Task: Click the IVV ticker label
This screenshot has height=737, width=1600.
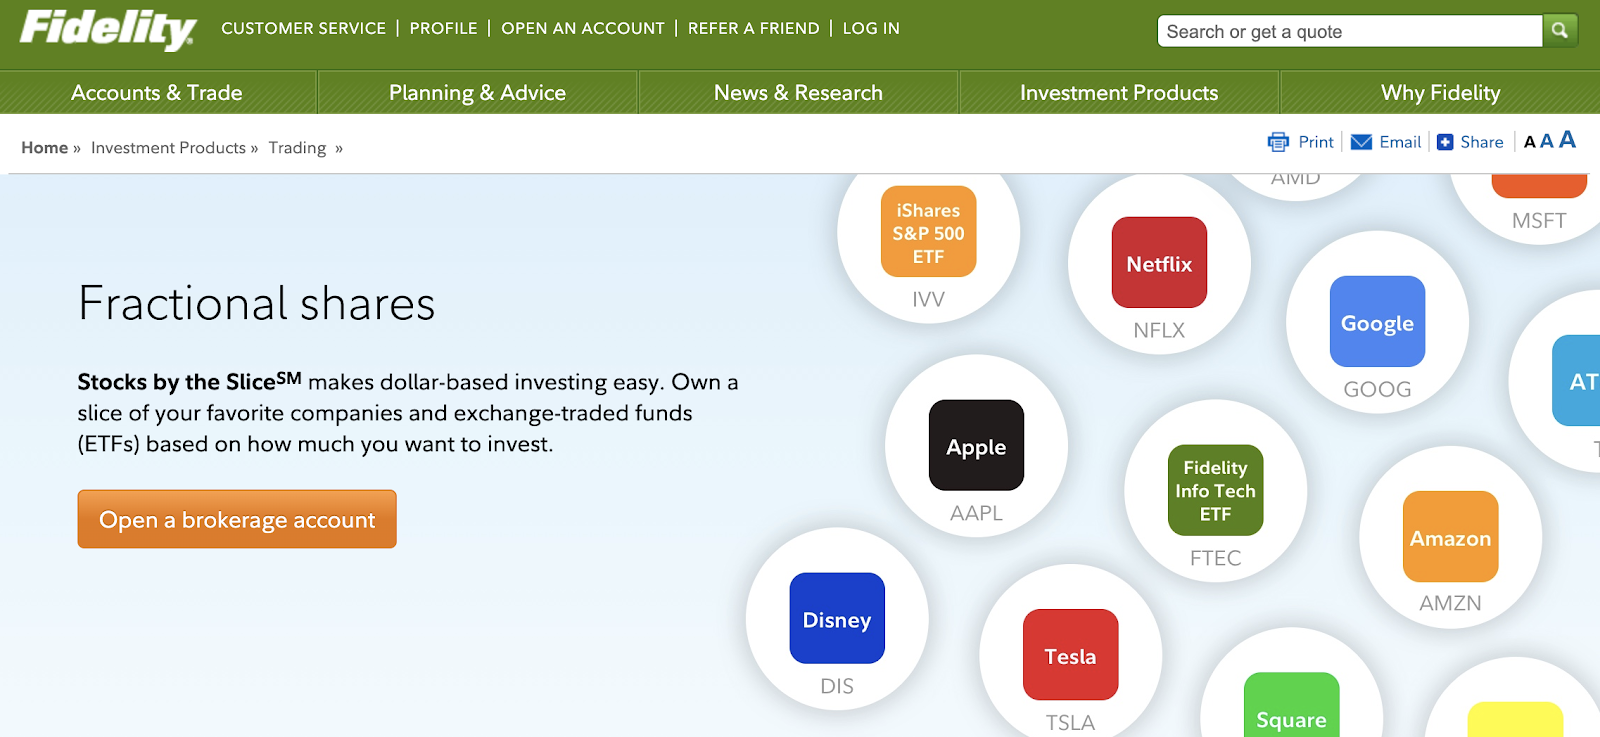Action: 928,299
